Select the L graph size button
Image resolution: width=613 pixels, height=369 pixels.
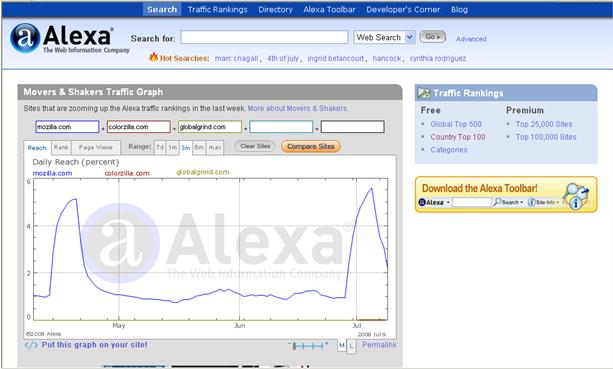pos(351,346)
